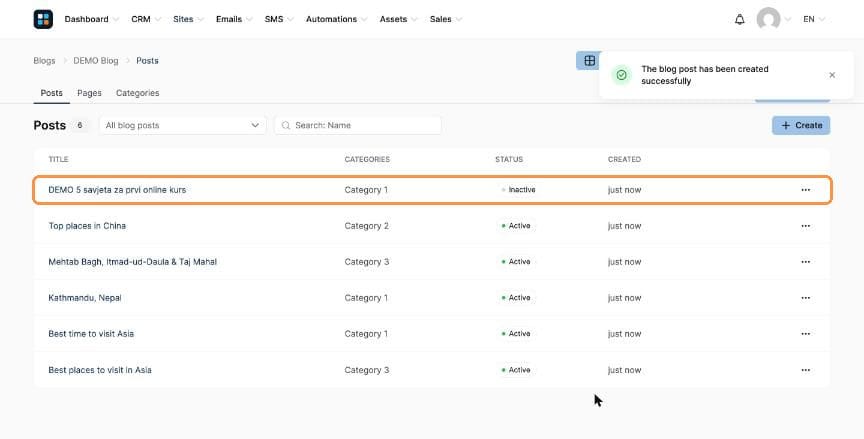
Task: Open options menu for Mehtab Bagh post
Action: (806, 262)
